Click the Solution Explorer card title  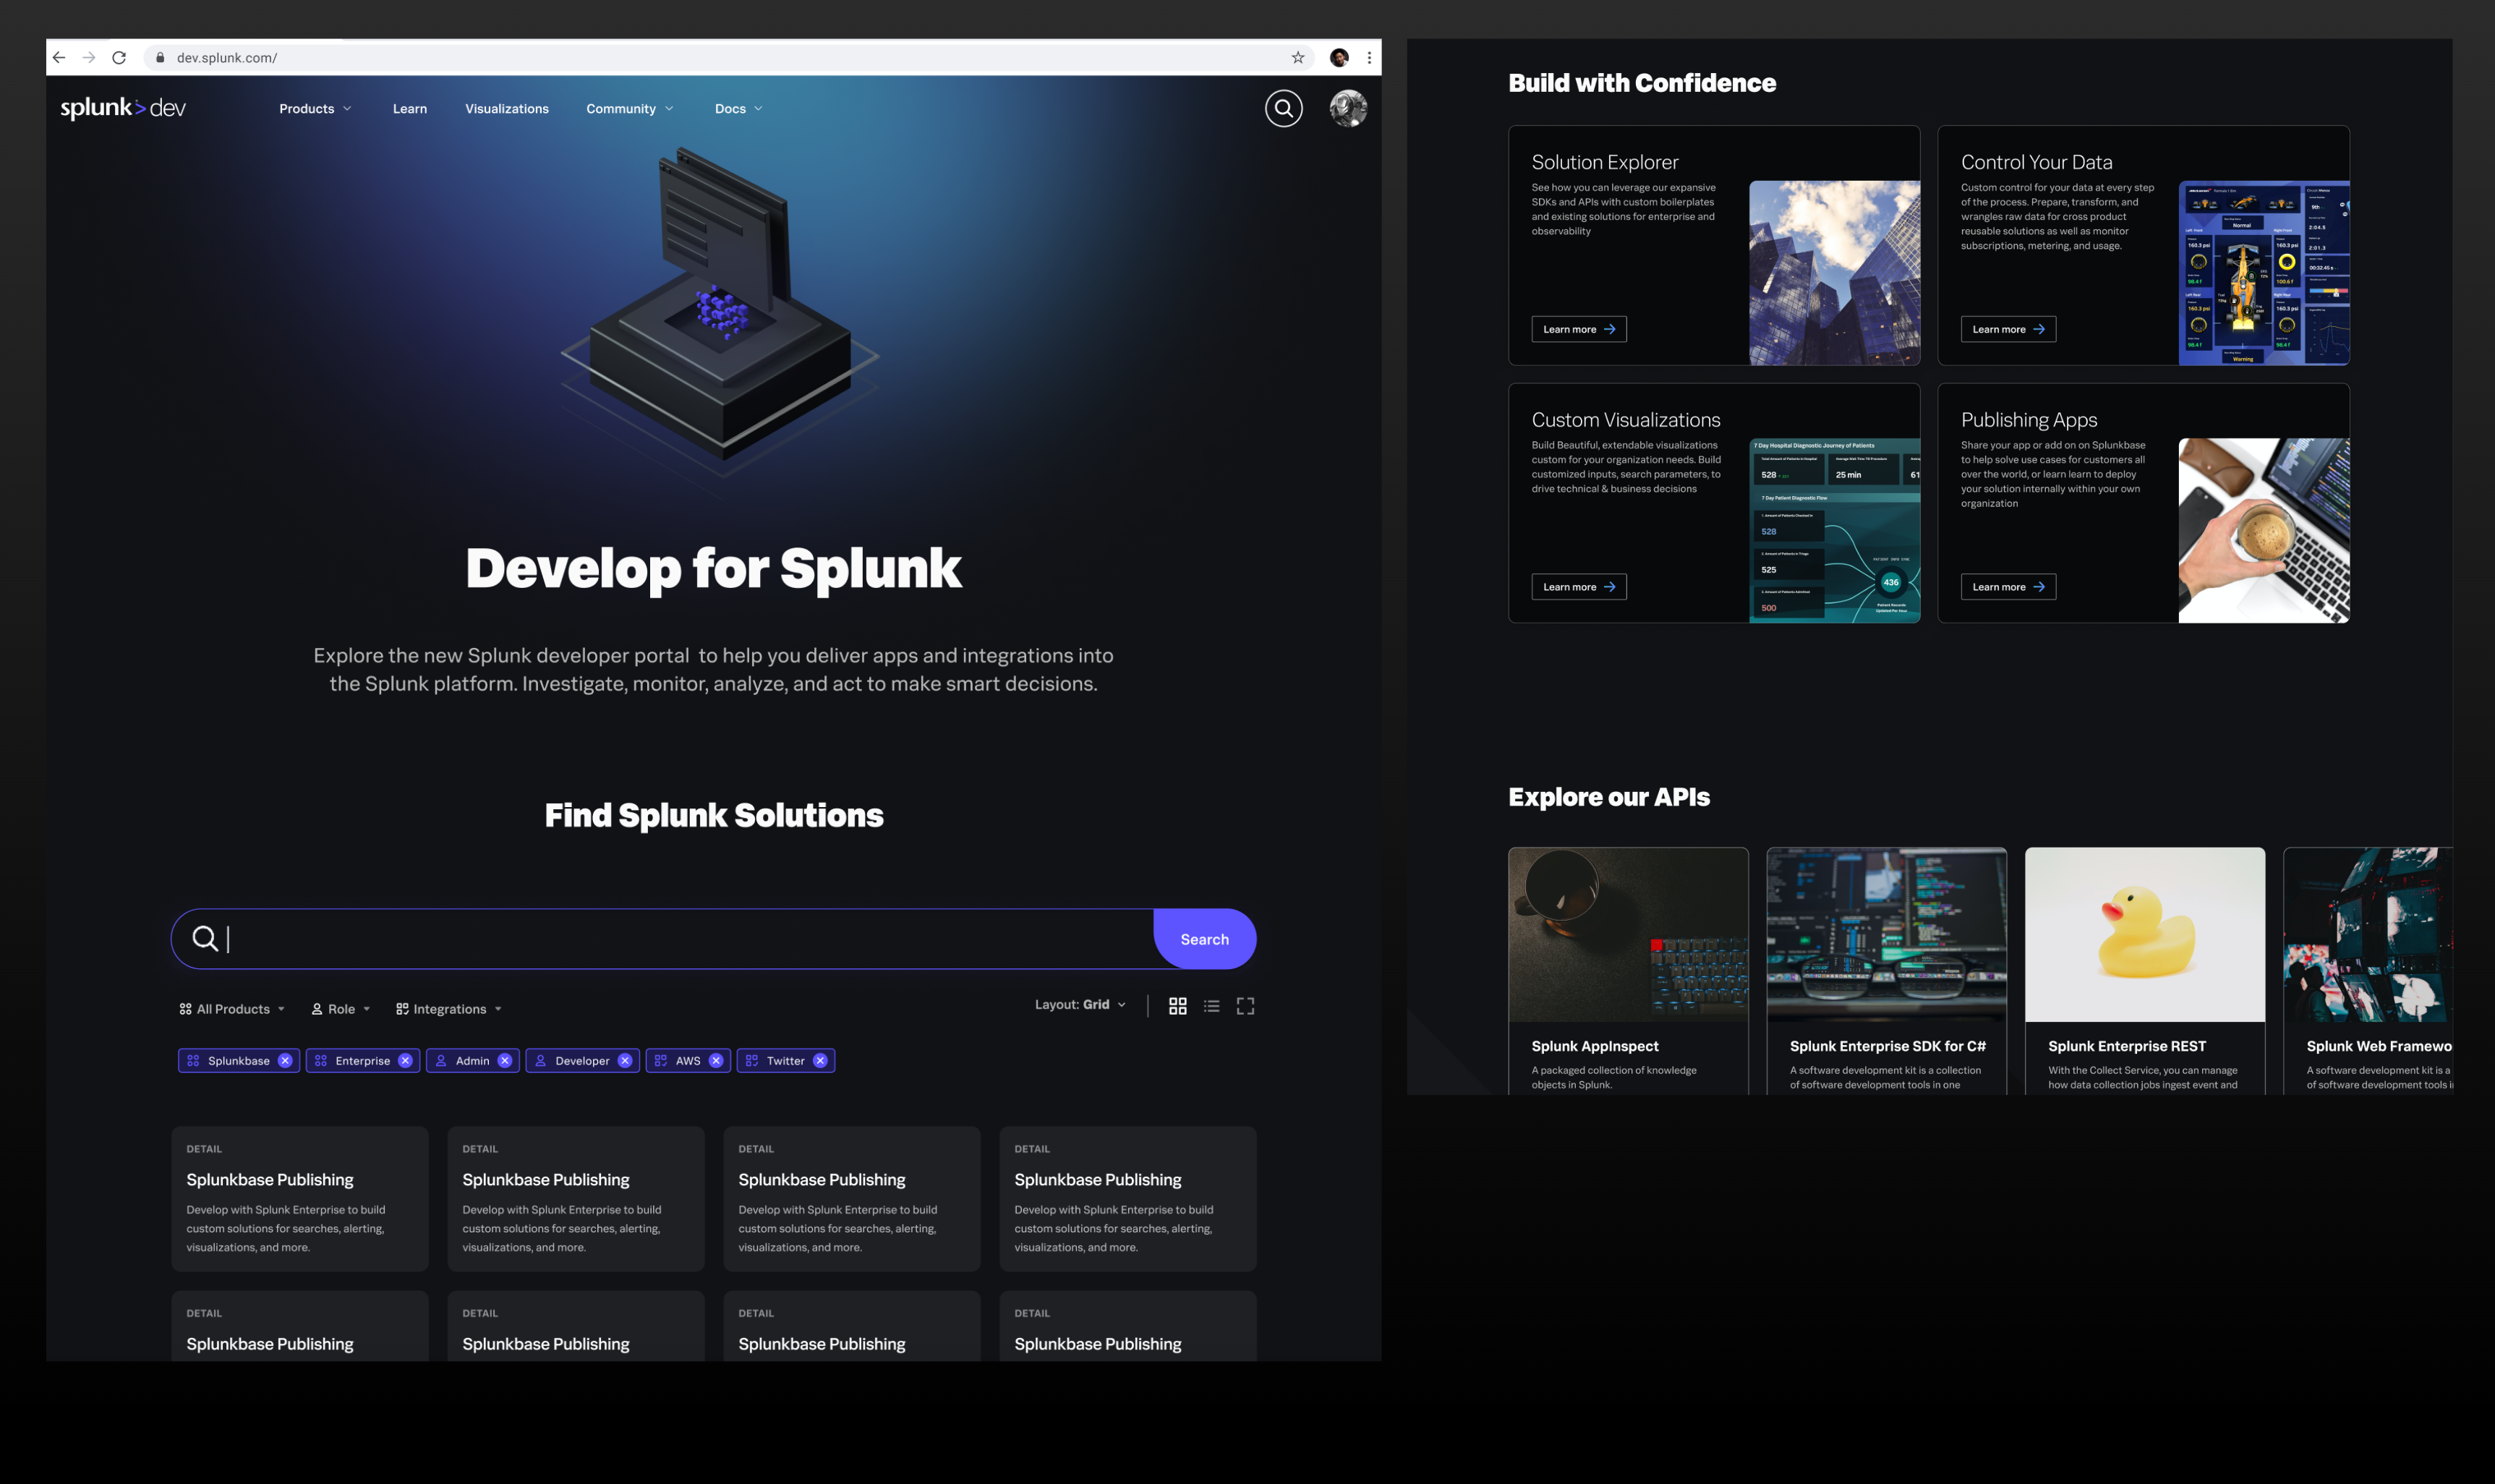point(1605,162)
